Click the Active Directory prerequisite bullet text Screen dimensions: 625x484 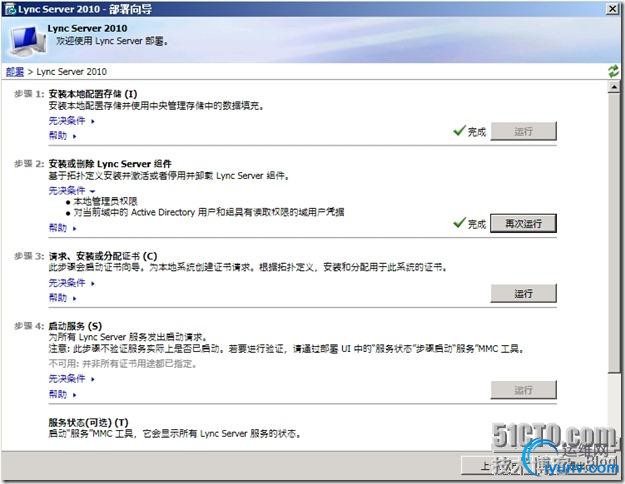click(x=209, y=212)
